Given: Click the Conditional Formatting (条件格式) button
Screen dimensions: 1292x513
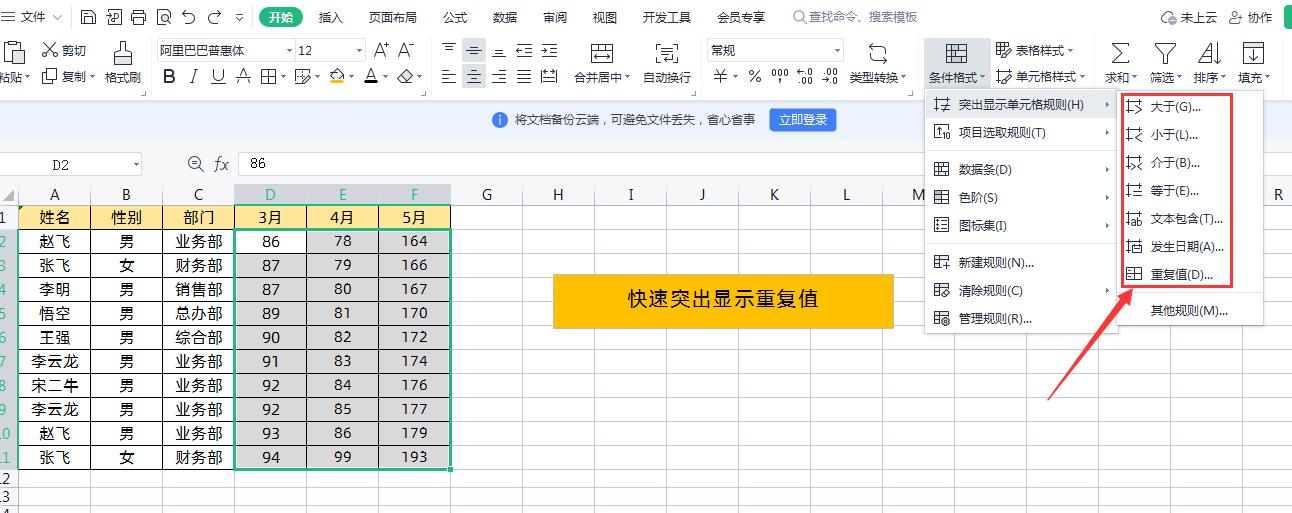Looking at the screenshot, I should click(957, 62).
